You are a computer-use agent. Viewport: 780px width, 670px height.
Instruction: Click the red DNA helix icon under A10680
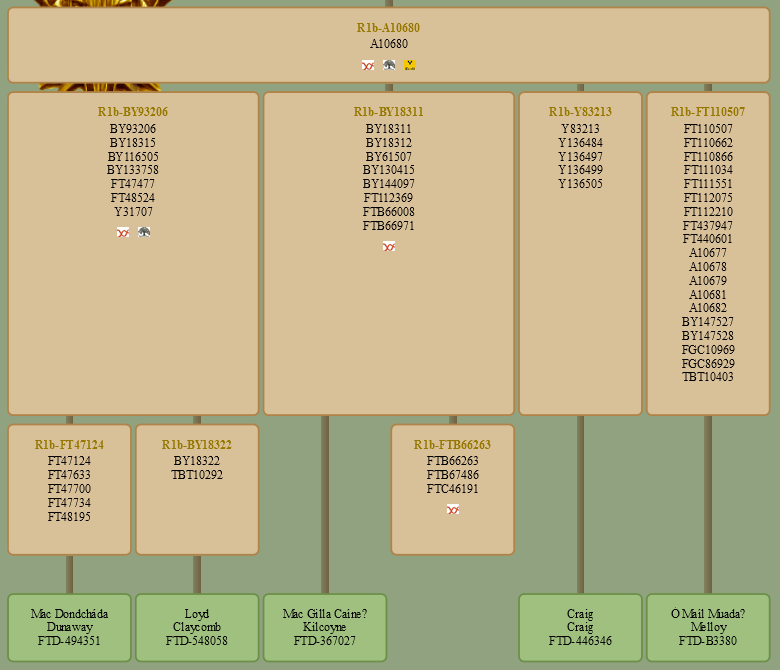click(368, 65)
